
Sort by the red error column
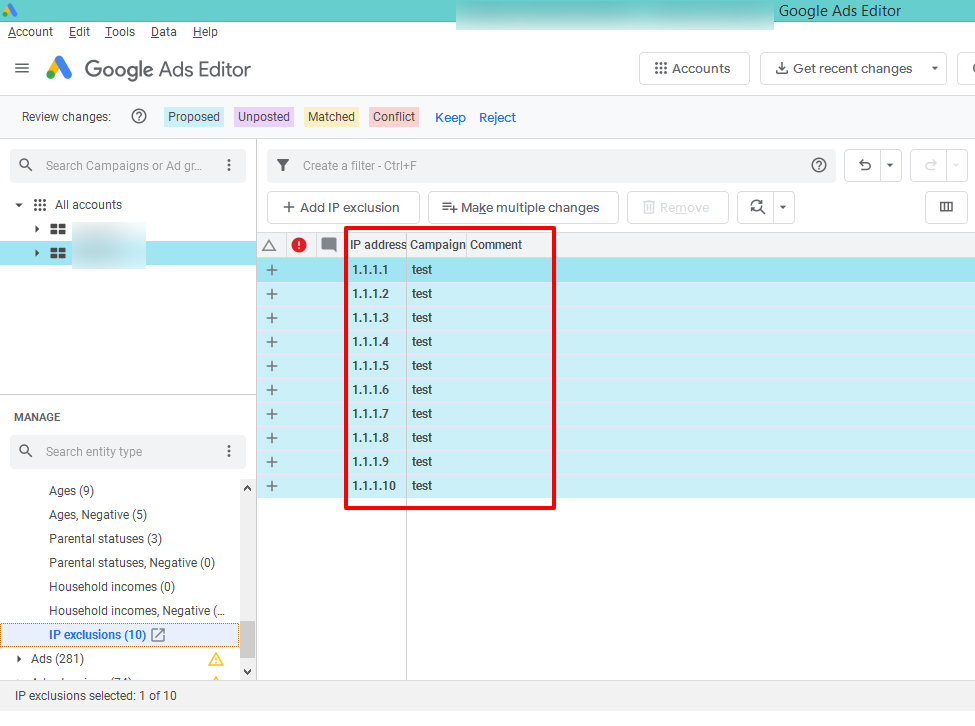299,245
